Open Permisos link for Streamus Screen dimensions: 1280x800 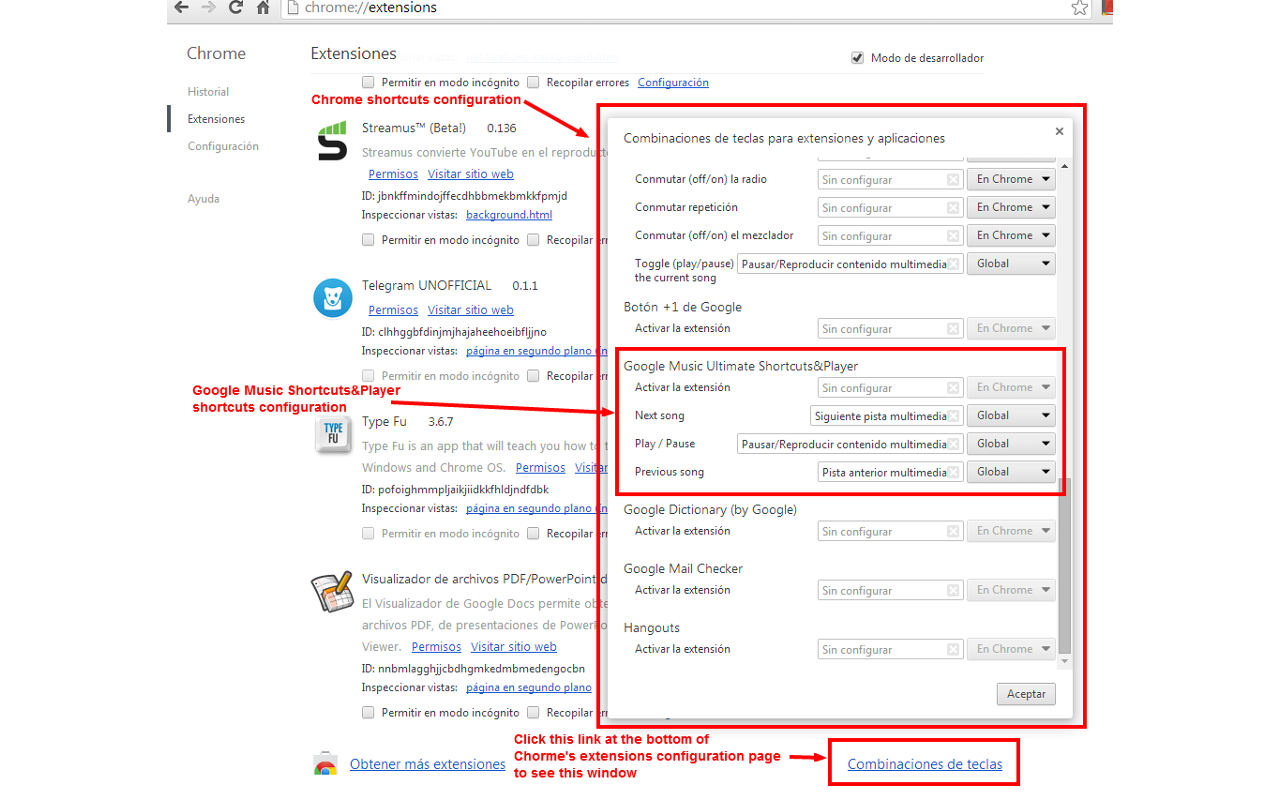click(393, 174)
